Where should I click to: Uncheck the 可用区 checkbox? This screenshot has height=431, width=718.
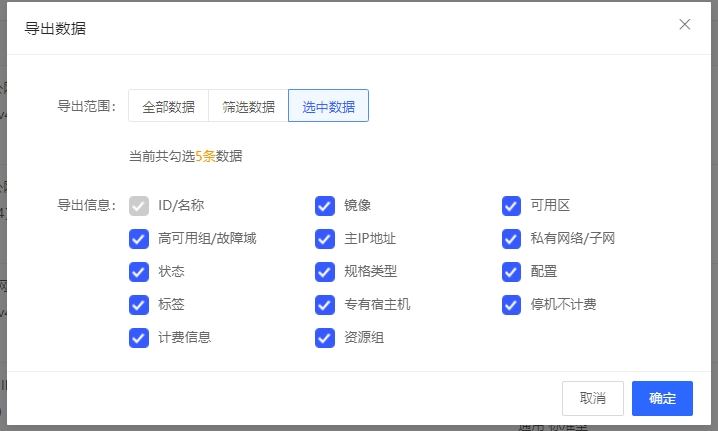[x=511, y=206]
